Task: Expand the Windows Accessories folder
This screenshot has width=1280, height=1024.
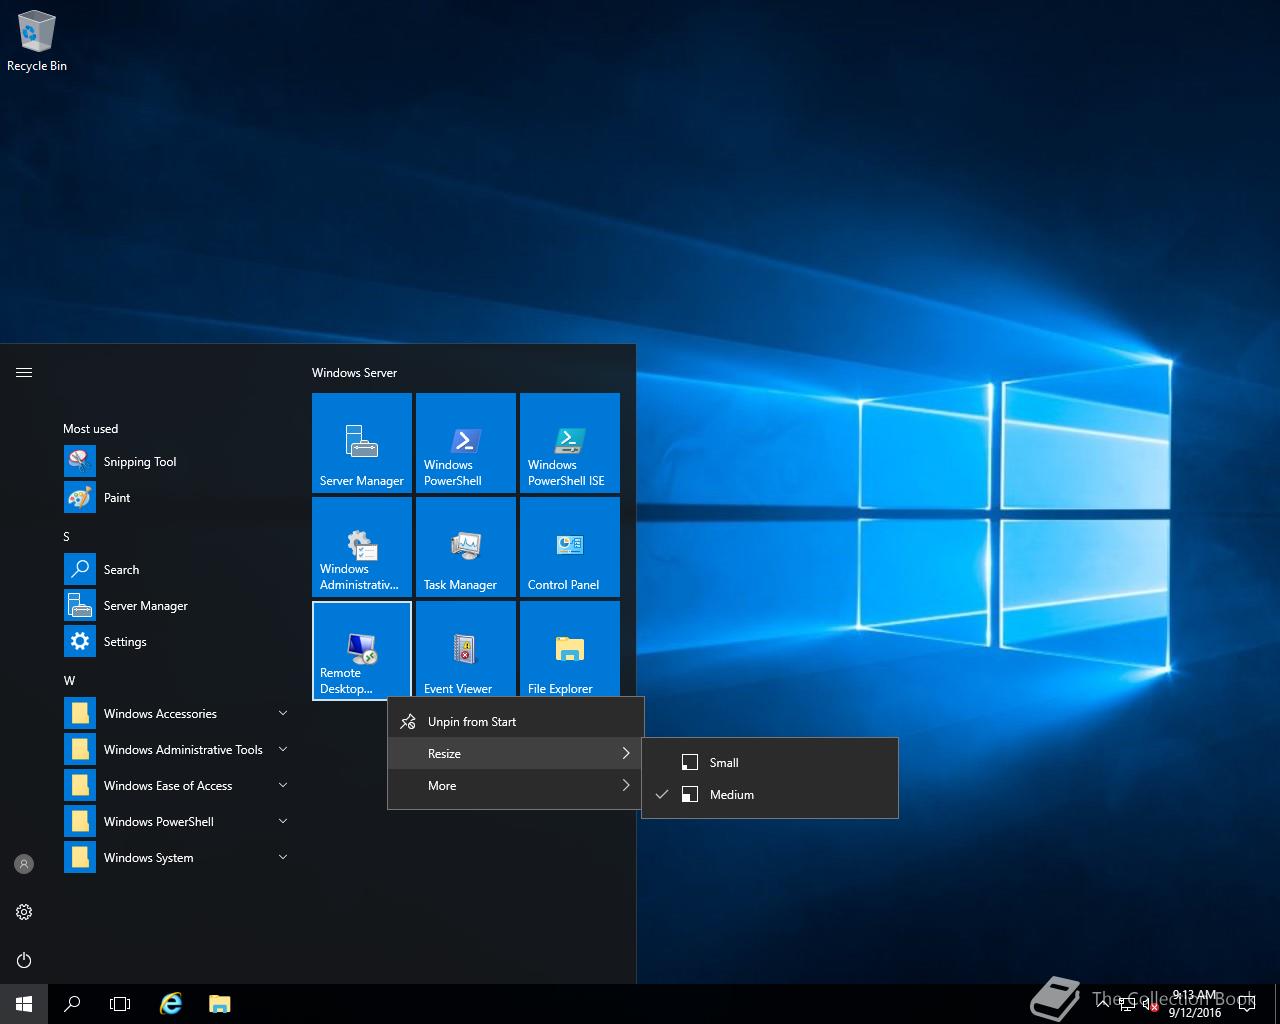Action: point(176,714)
